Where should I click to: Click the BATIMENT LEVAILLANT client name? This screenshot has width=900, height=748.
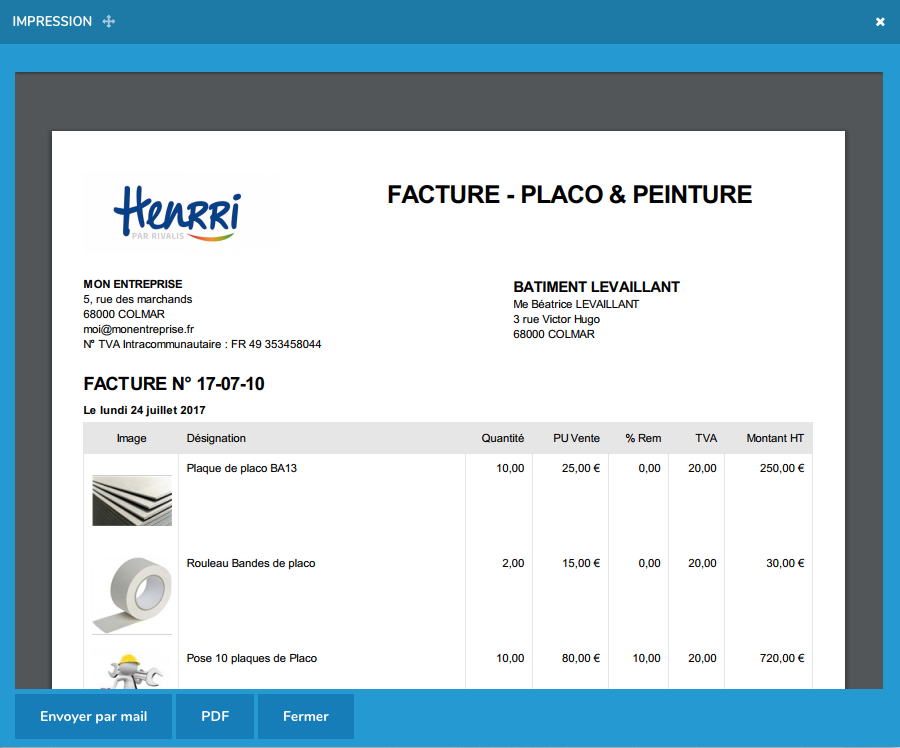point(596,287)
